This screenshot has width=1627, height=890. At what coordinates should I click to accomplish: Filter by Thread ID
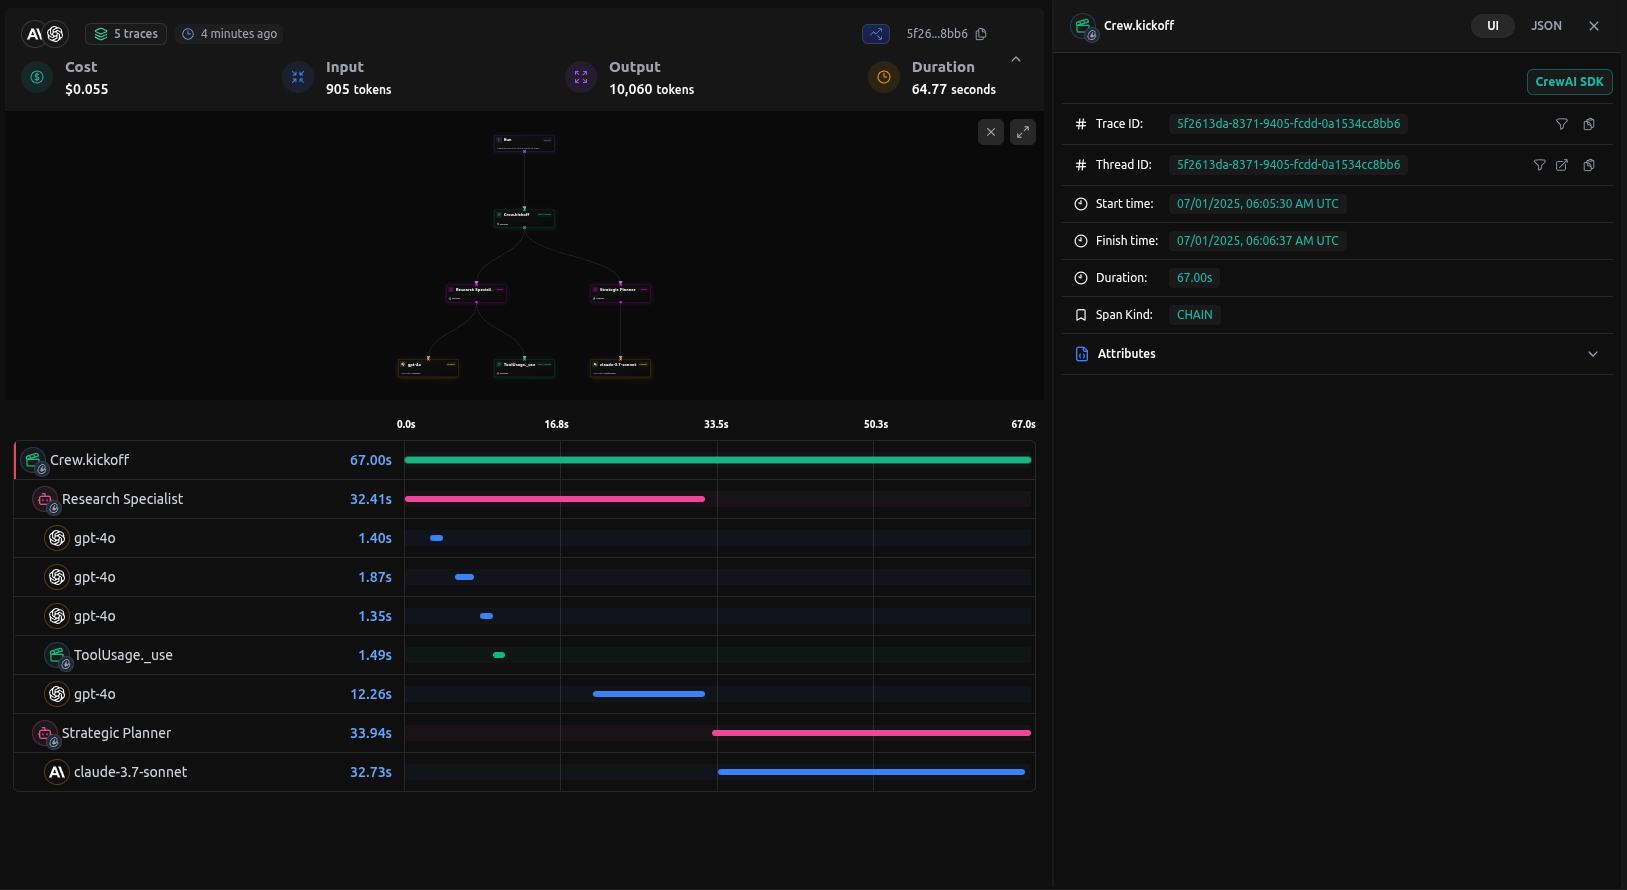point(1539,165)
